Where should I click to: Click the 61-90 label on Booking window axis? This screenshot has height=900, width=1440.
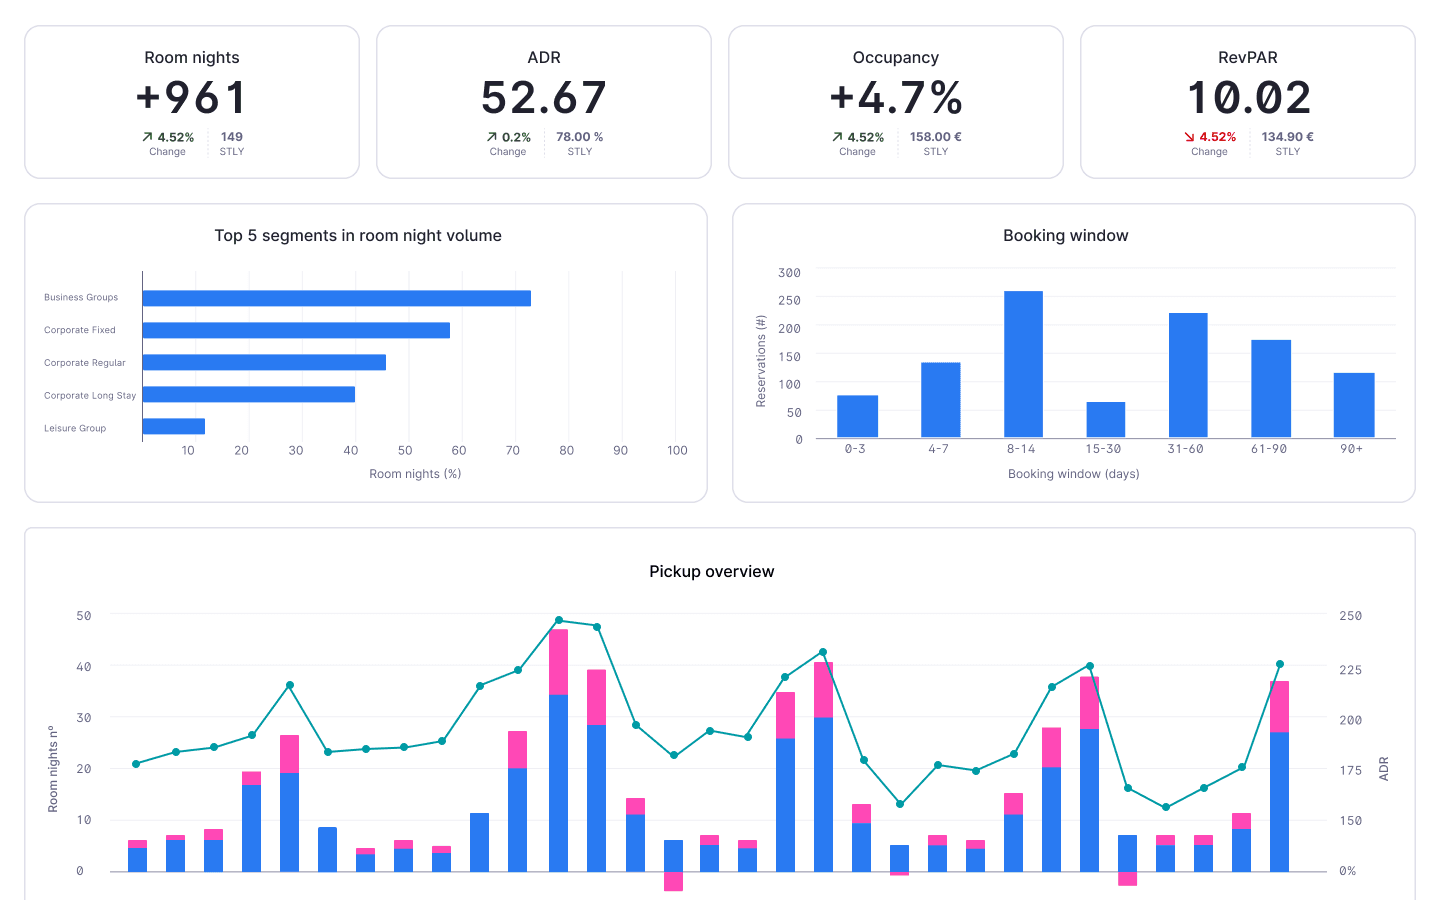(1269, 450)
